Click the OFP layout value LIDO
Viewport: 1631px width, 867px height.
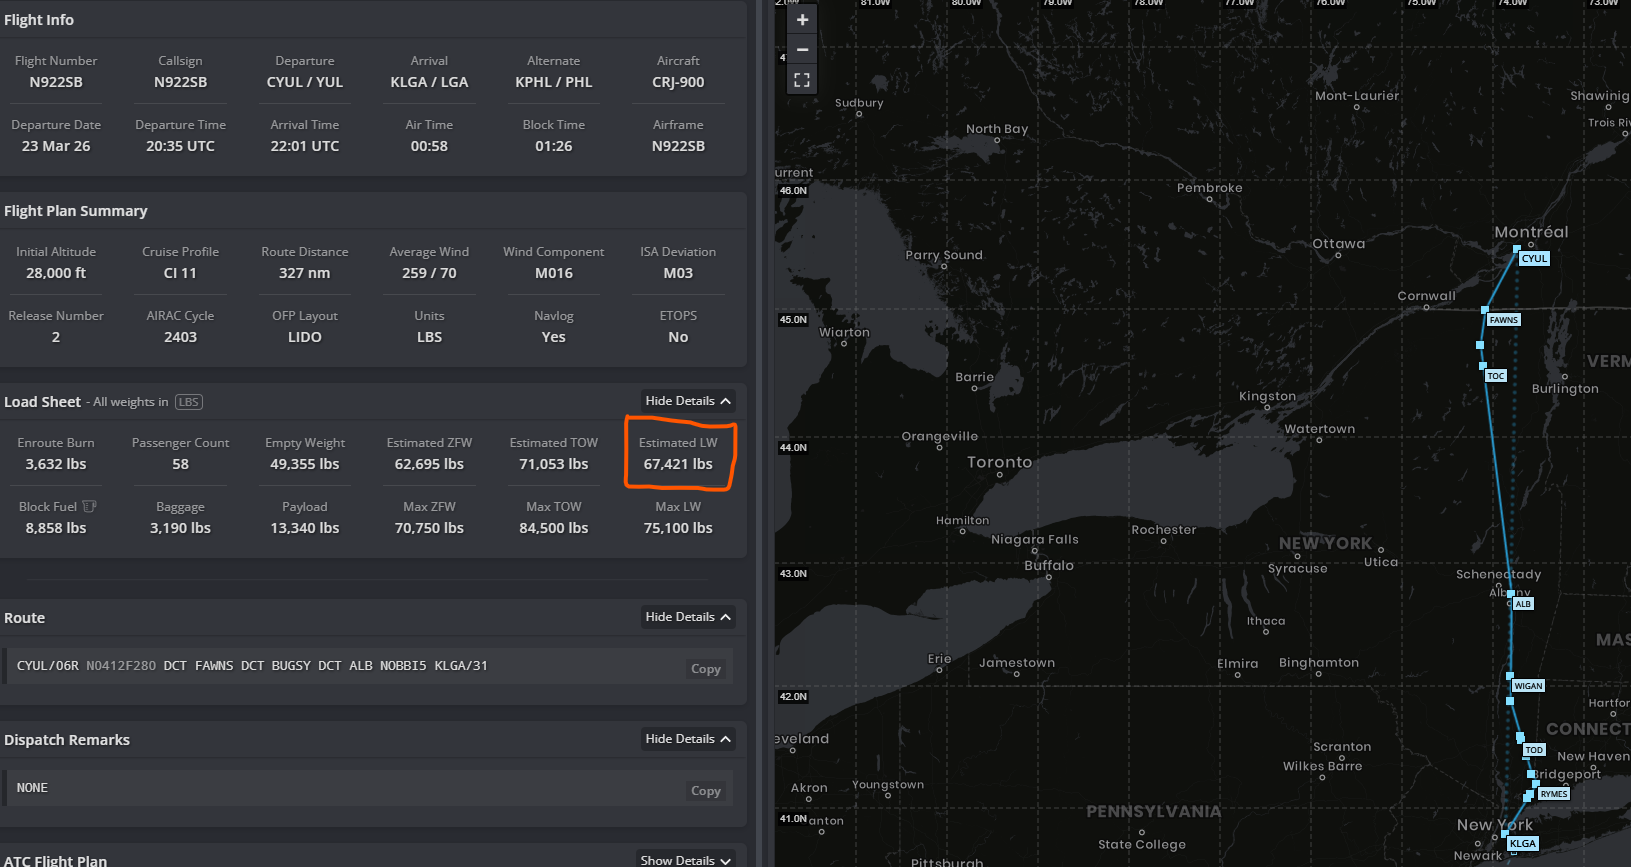305,337
